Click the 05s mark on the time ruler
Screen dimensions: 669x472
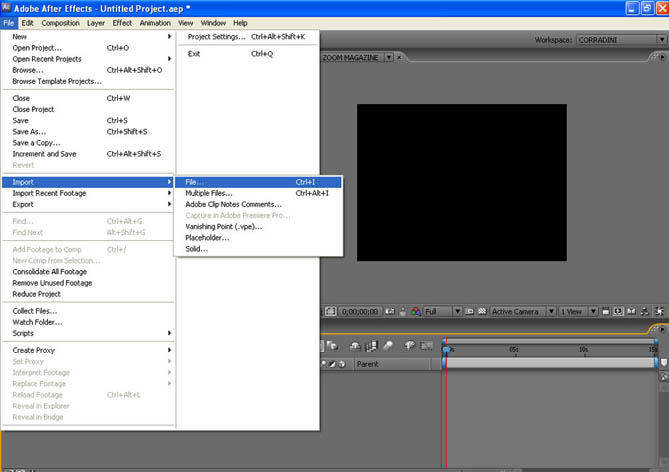pos(513,350)
